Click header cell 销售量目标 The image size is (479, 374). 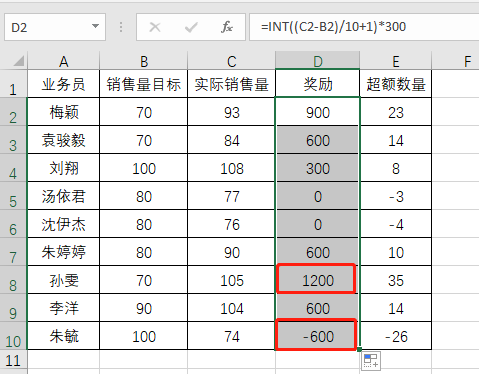(x=144, y=84)
